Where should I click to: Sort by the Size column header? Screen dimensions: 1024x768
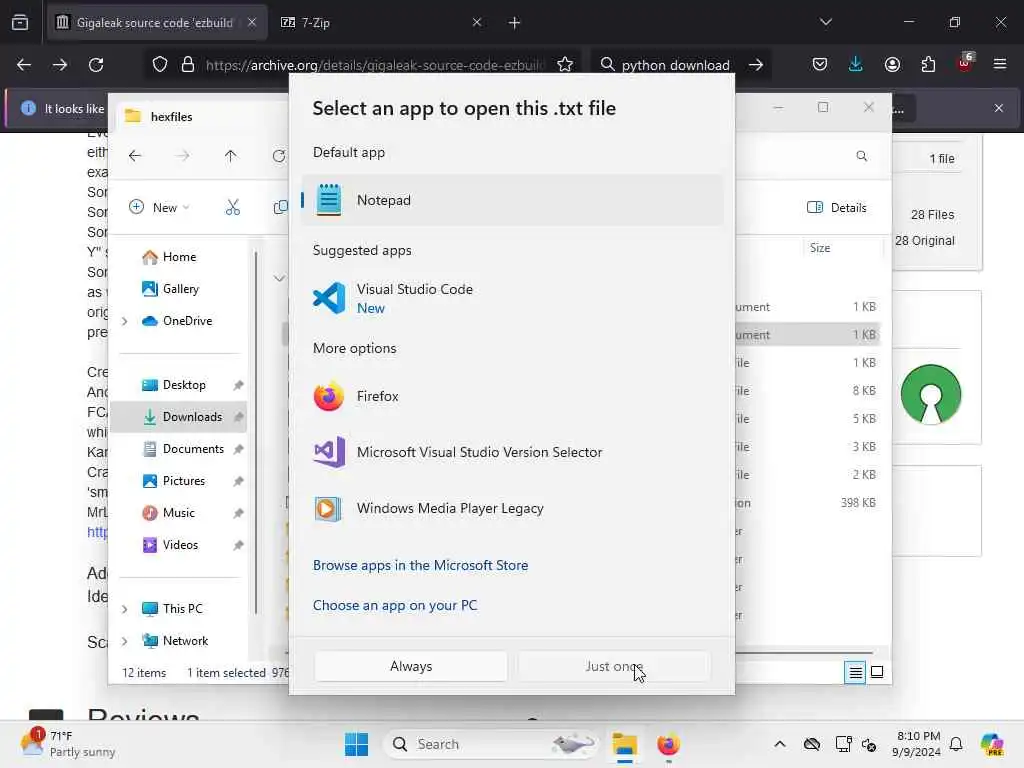820,248
